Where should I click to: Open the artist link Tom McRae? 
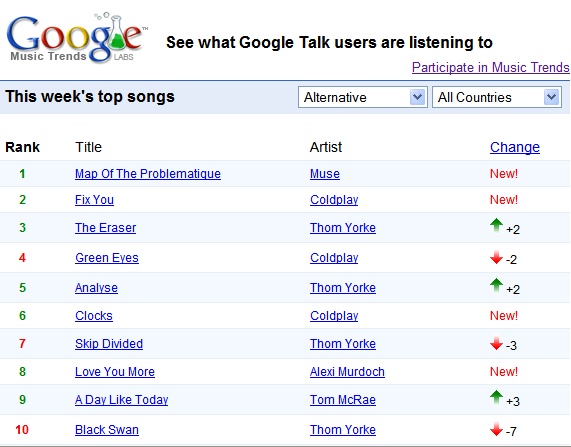click(x=343, y=400)
